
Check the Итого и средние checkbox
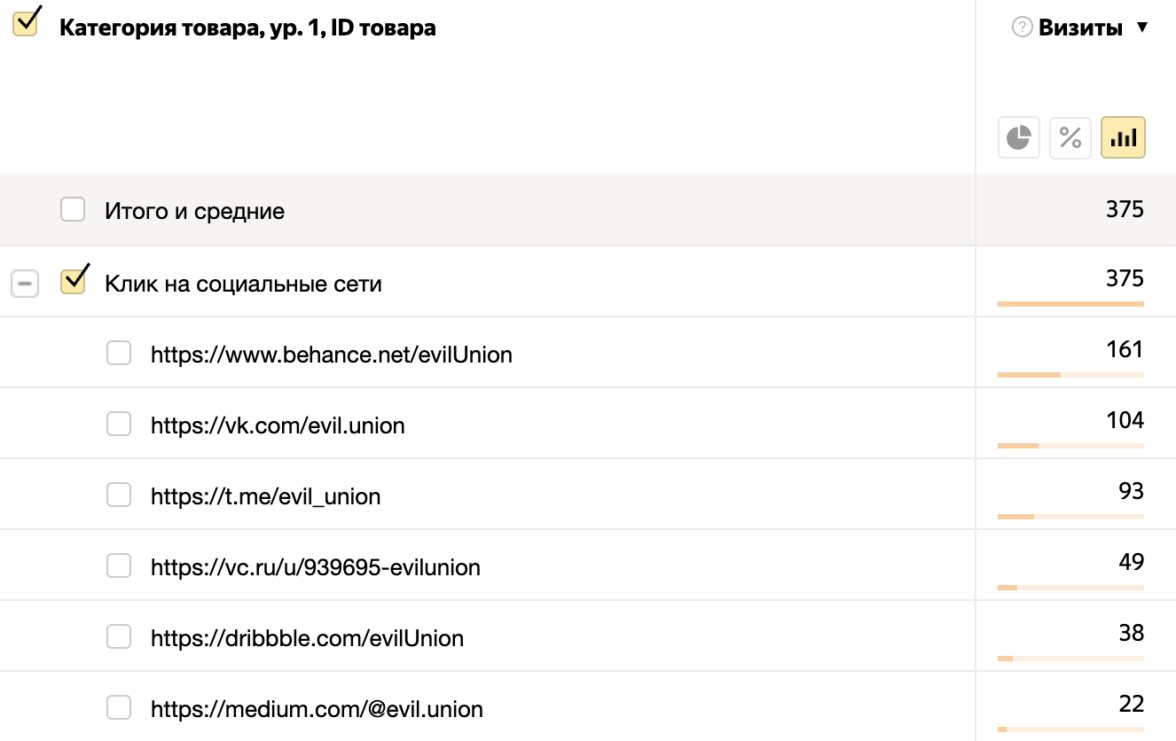[x=73, y=210]
